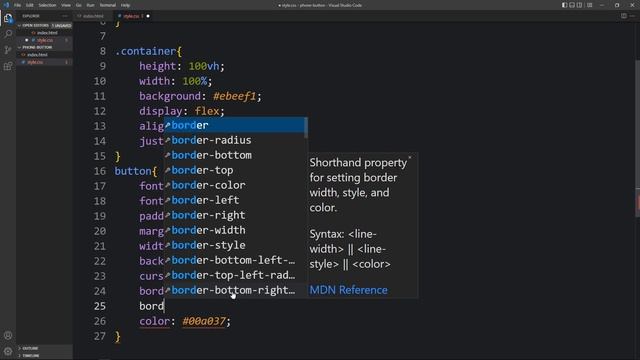Viewport: 640px width, 360px height.
Task: Choose 'border-color' suggestion
Action: click(234, 185)
